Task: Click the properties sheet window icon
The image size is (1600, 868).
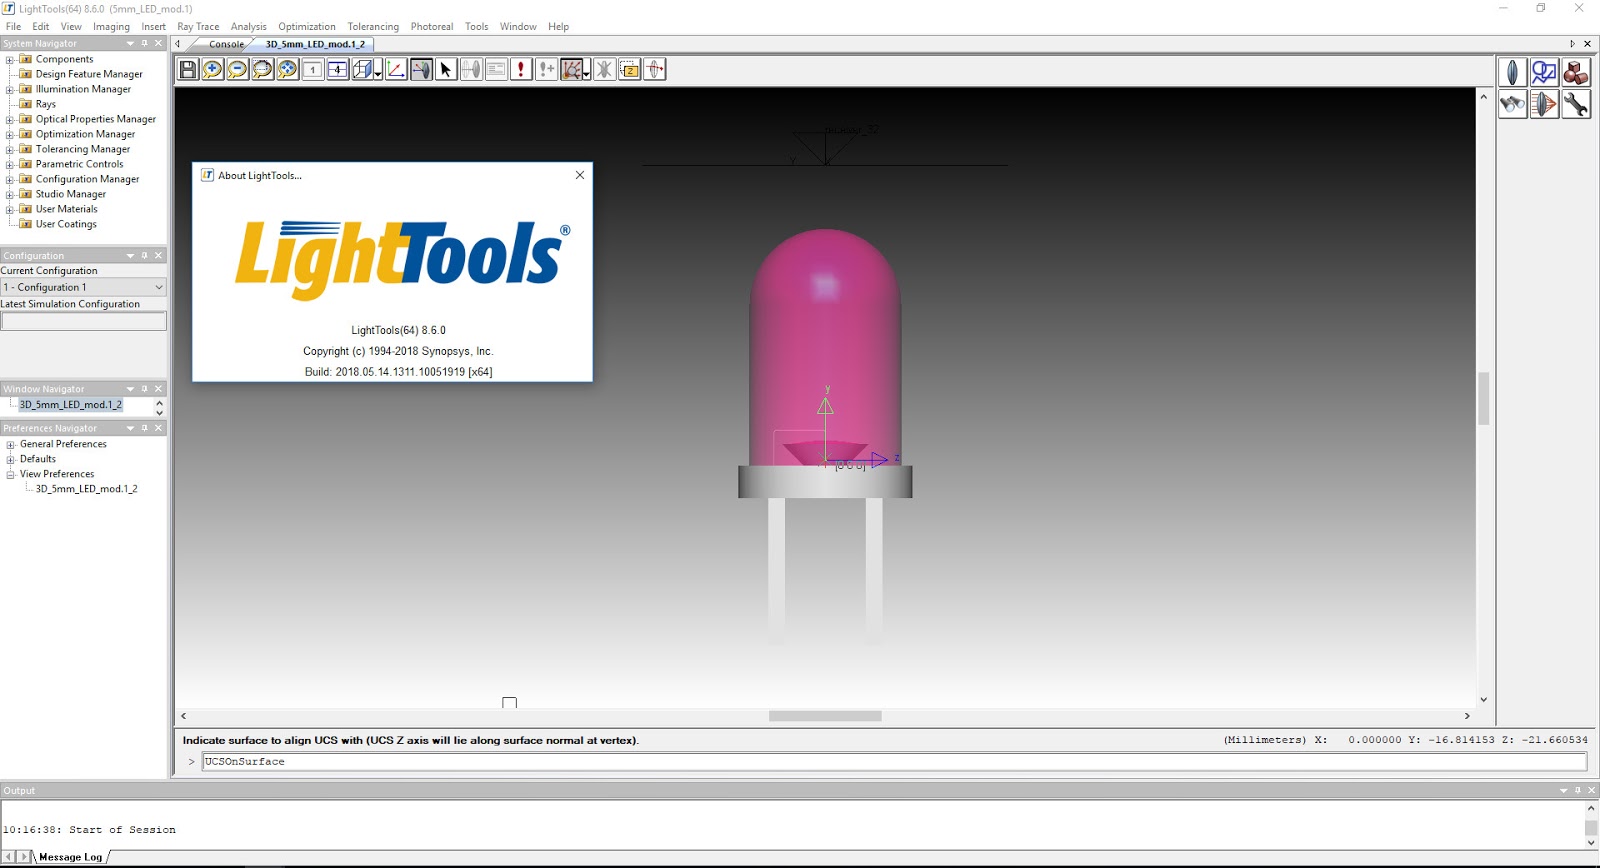Action: [496, 69]
